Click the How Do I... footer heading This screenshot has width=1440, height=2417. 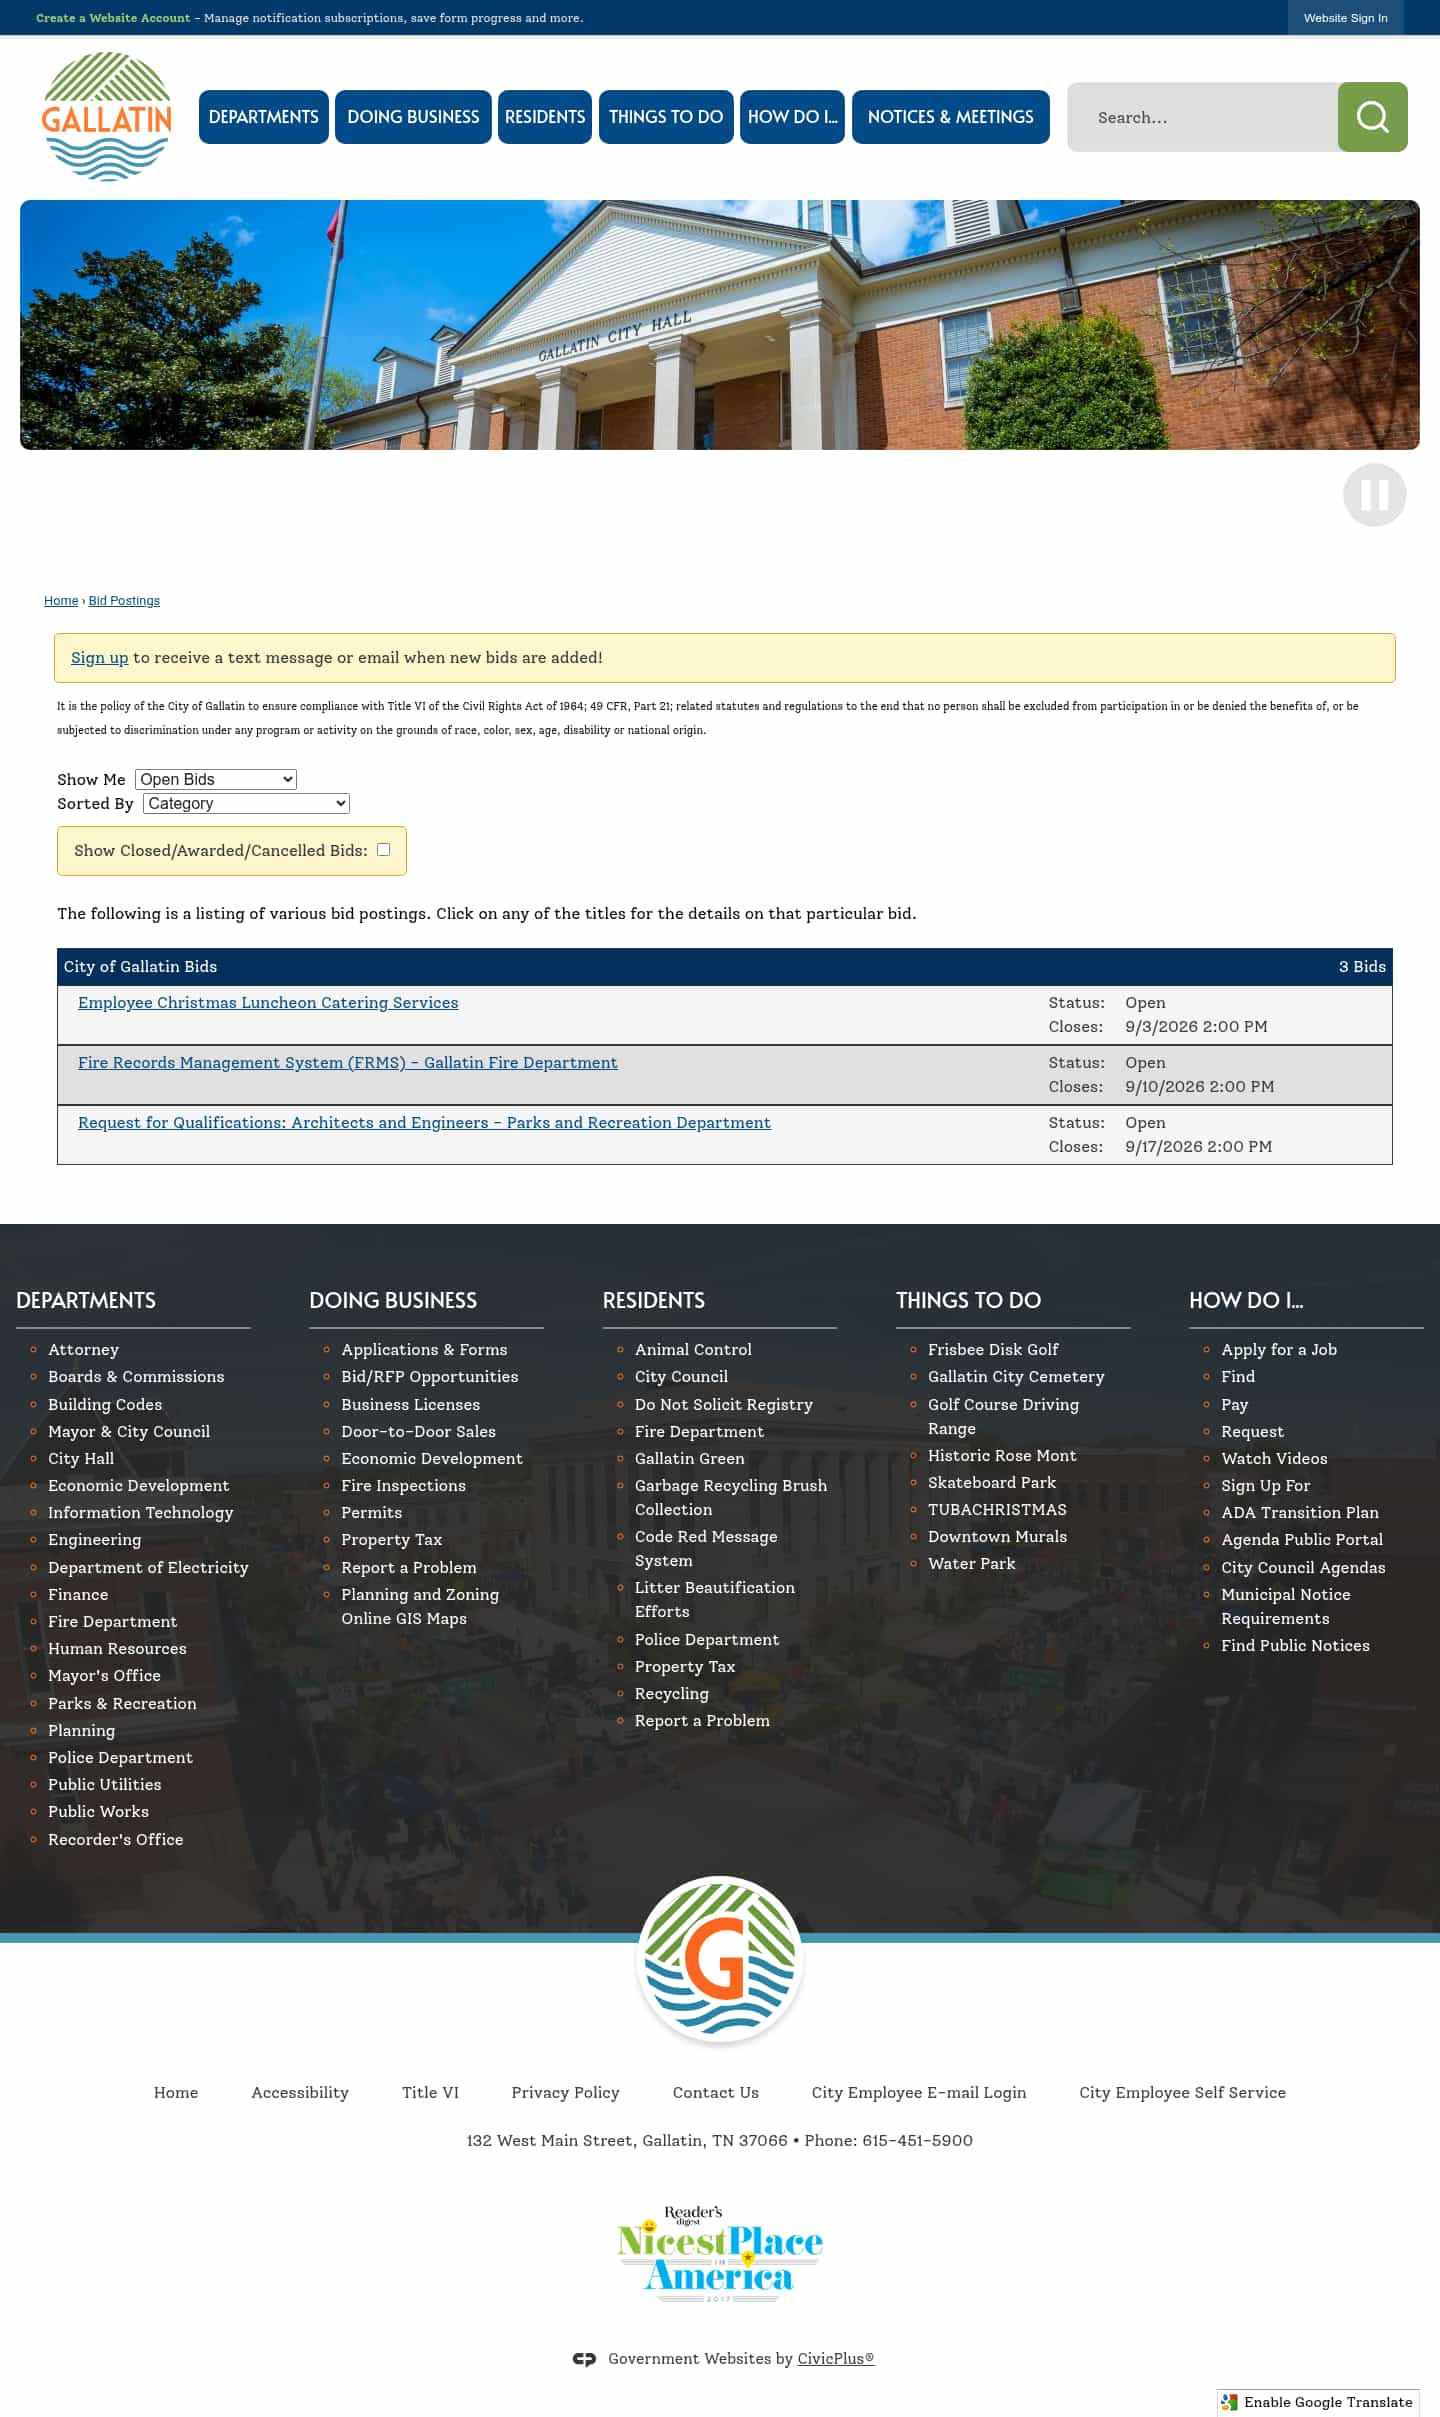(1246, 1300)
